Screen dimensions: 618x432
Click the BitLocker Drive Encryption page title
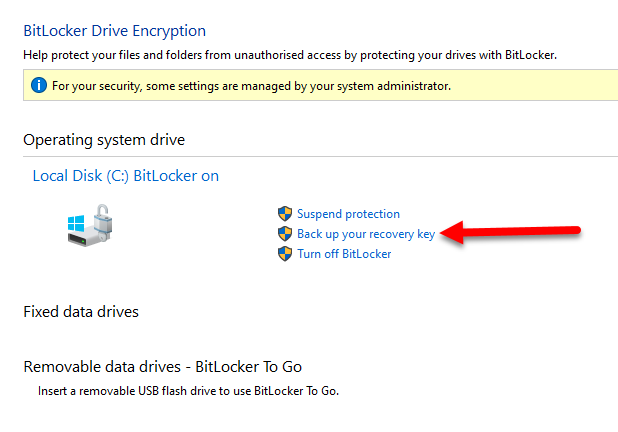tap(114, 31)
